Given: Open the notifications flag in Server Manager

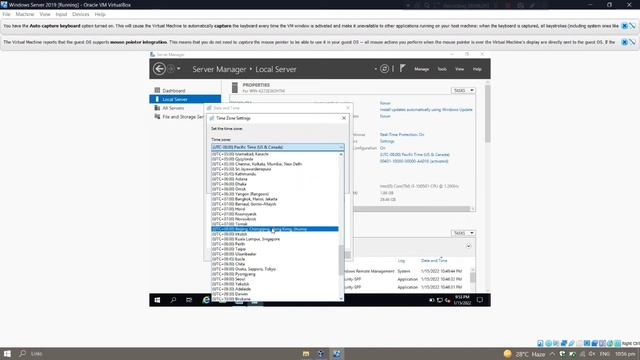Looking at the screenshot, I should [x=402, y=69].
